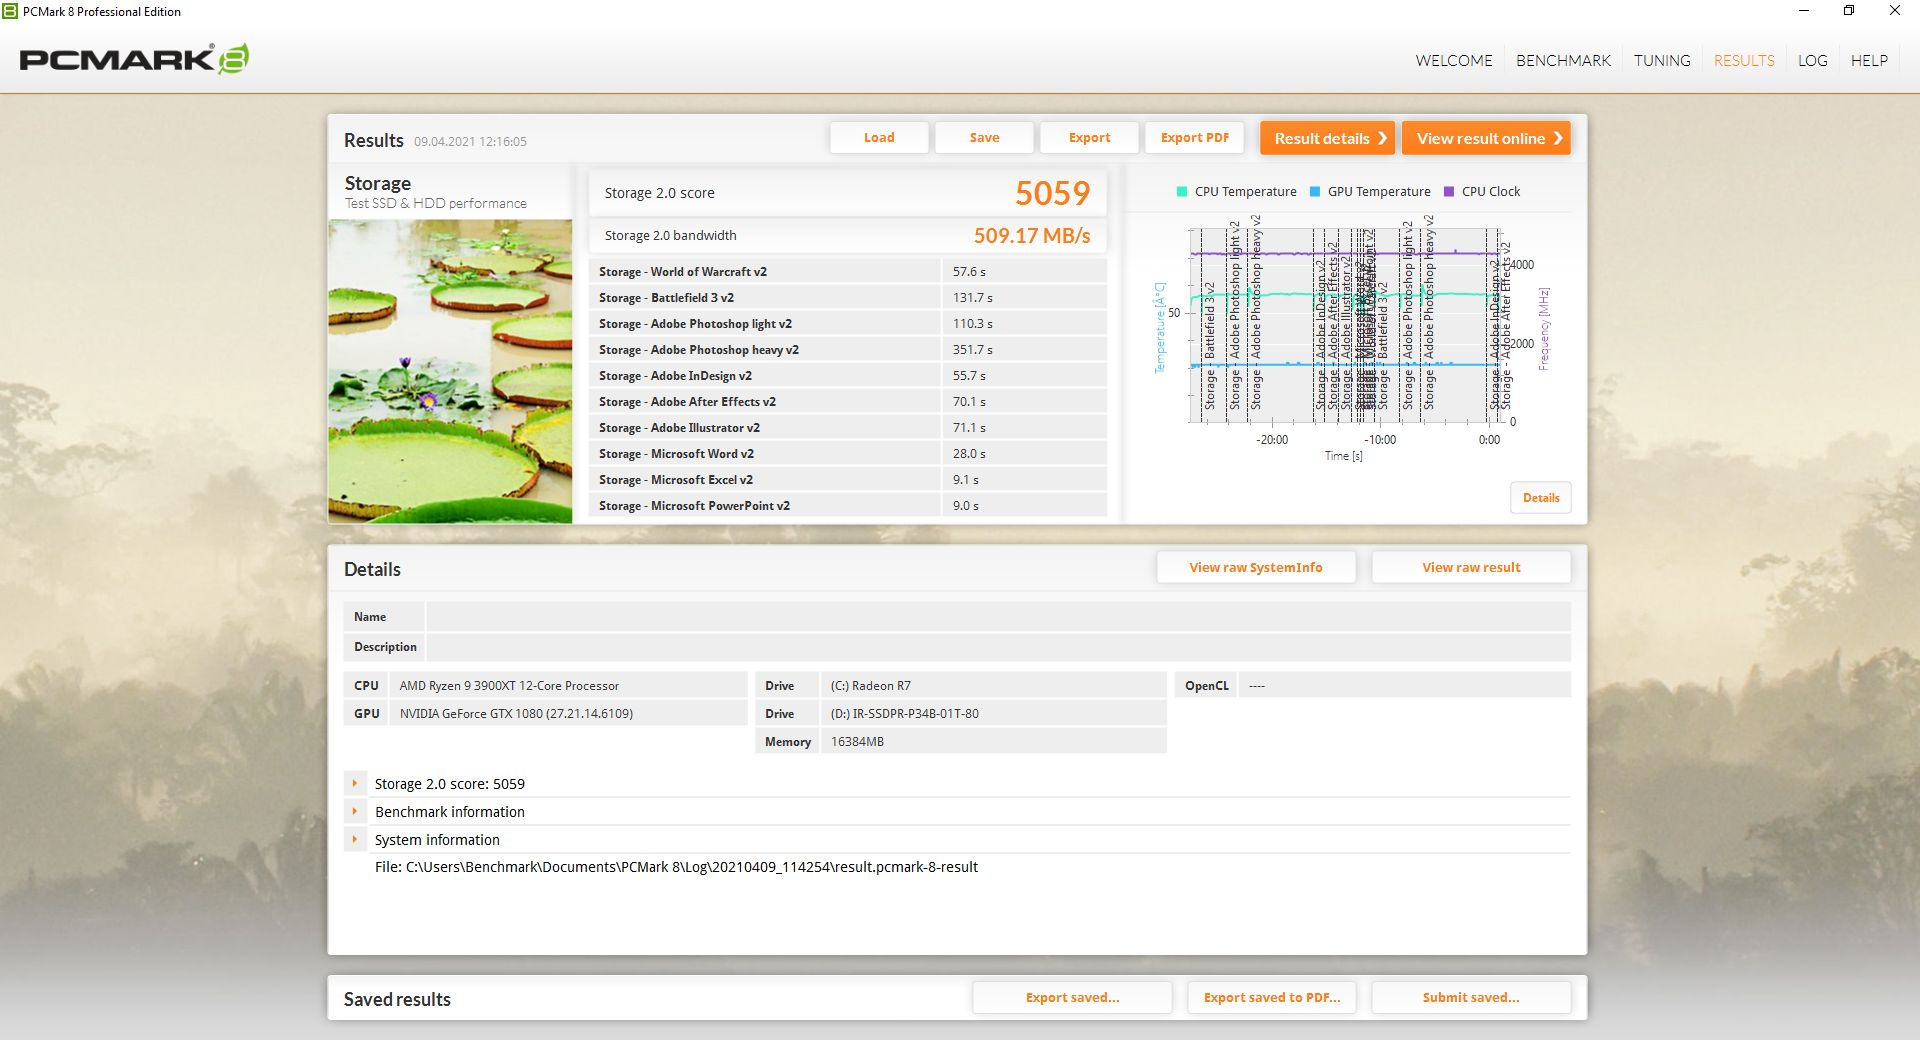Restore down the PCMark 8 window

point(1849,11)
